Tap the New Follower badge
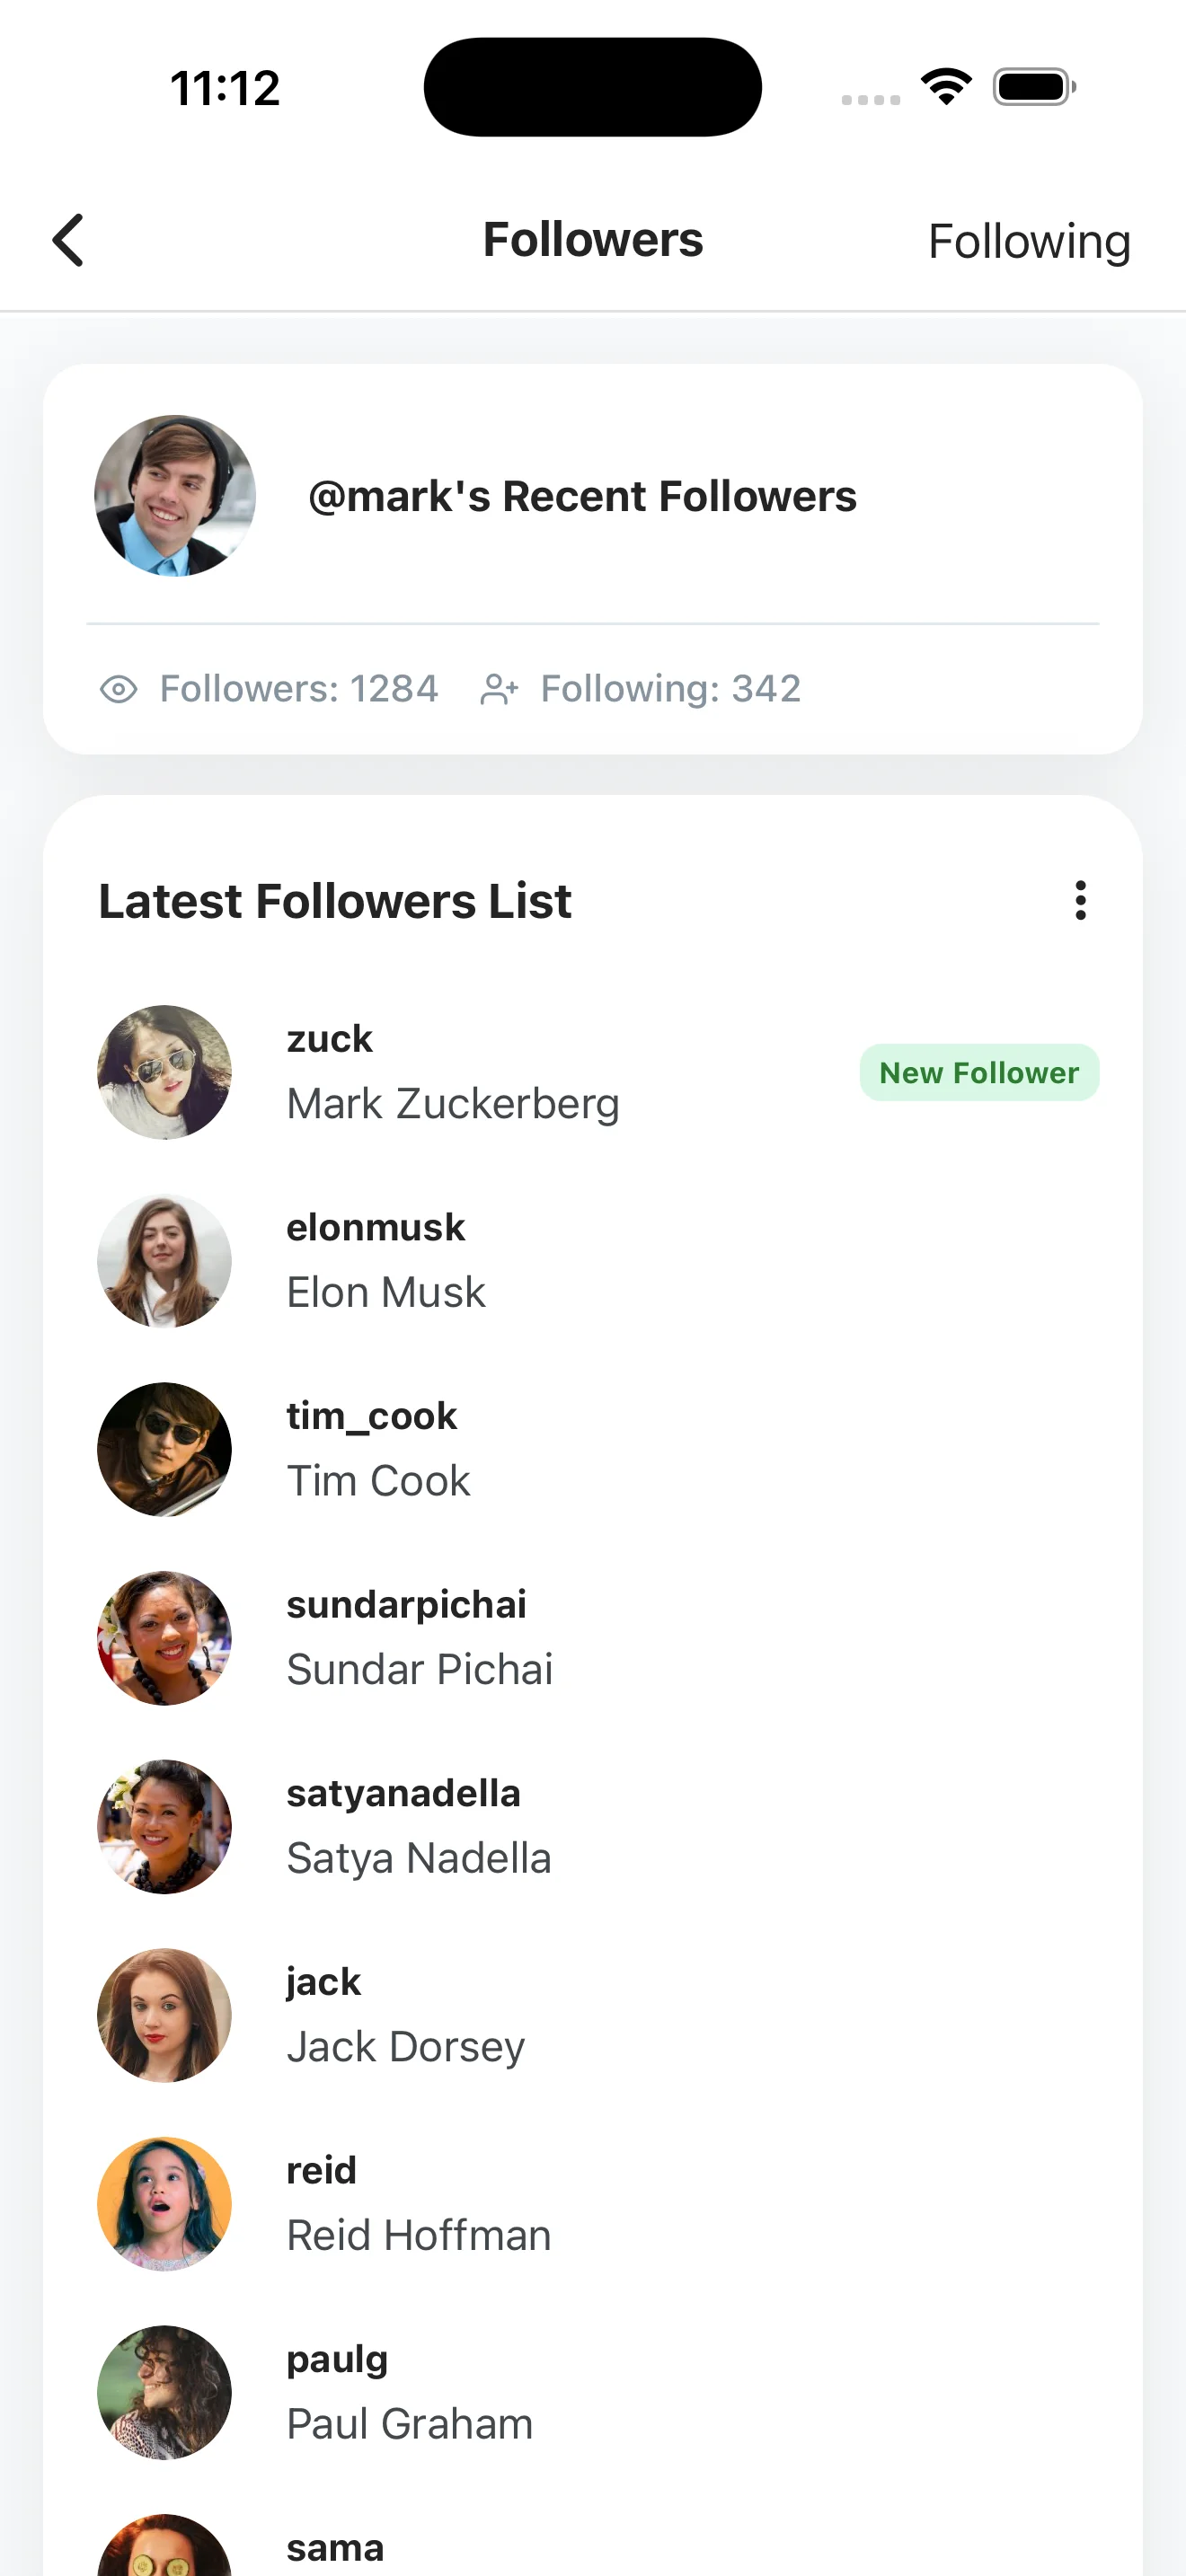Screen dimensions: 1186x2576 click(979, 1073)
